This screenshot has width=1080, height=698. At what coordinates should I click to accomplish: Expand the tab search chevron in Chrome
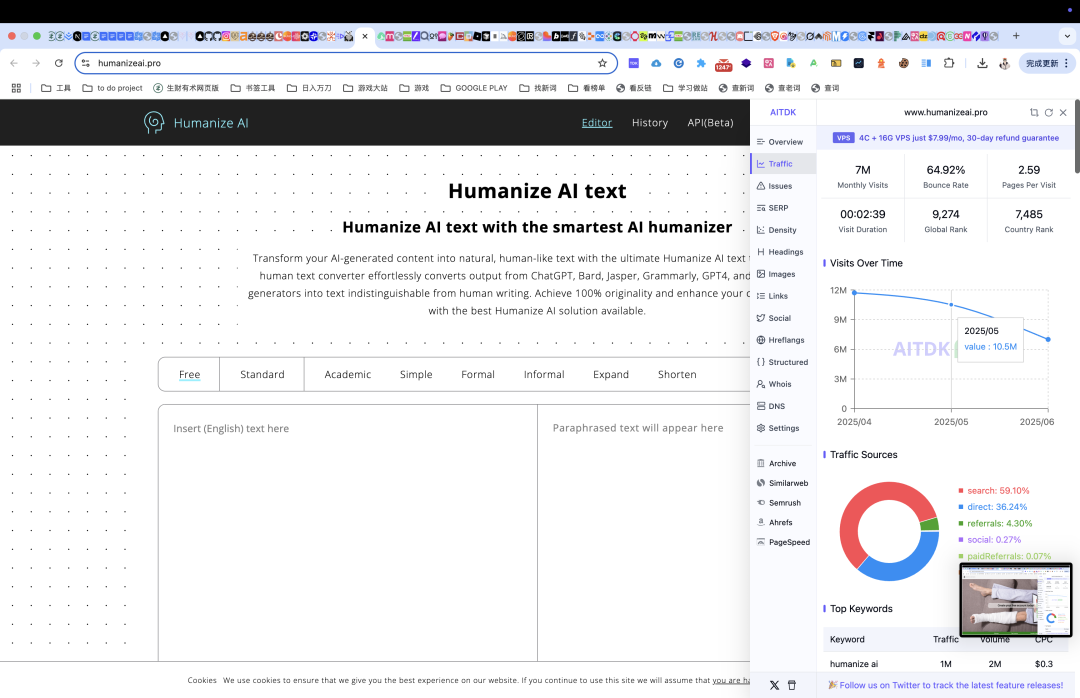[1068, 36]
